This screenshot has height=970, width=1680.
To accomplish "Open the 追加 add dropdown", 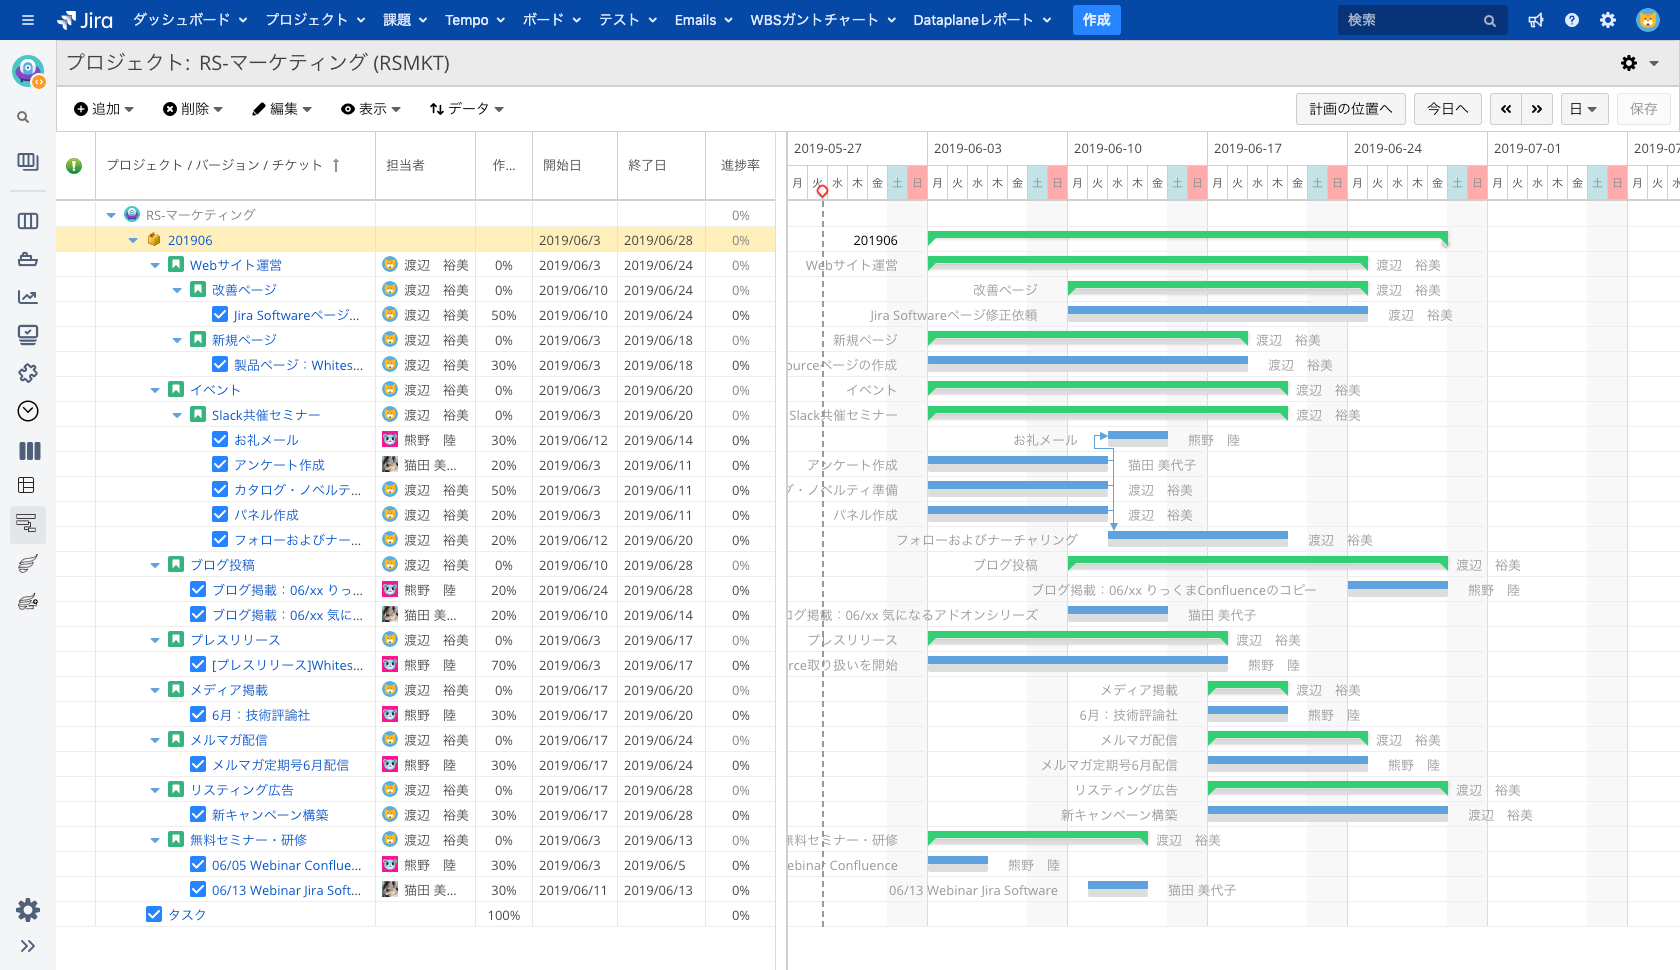I will tap(104, 109).
